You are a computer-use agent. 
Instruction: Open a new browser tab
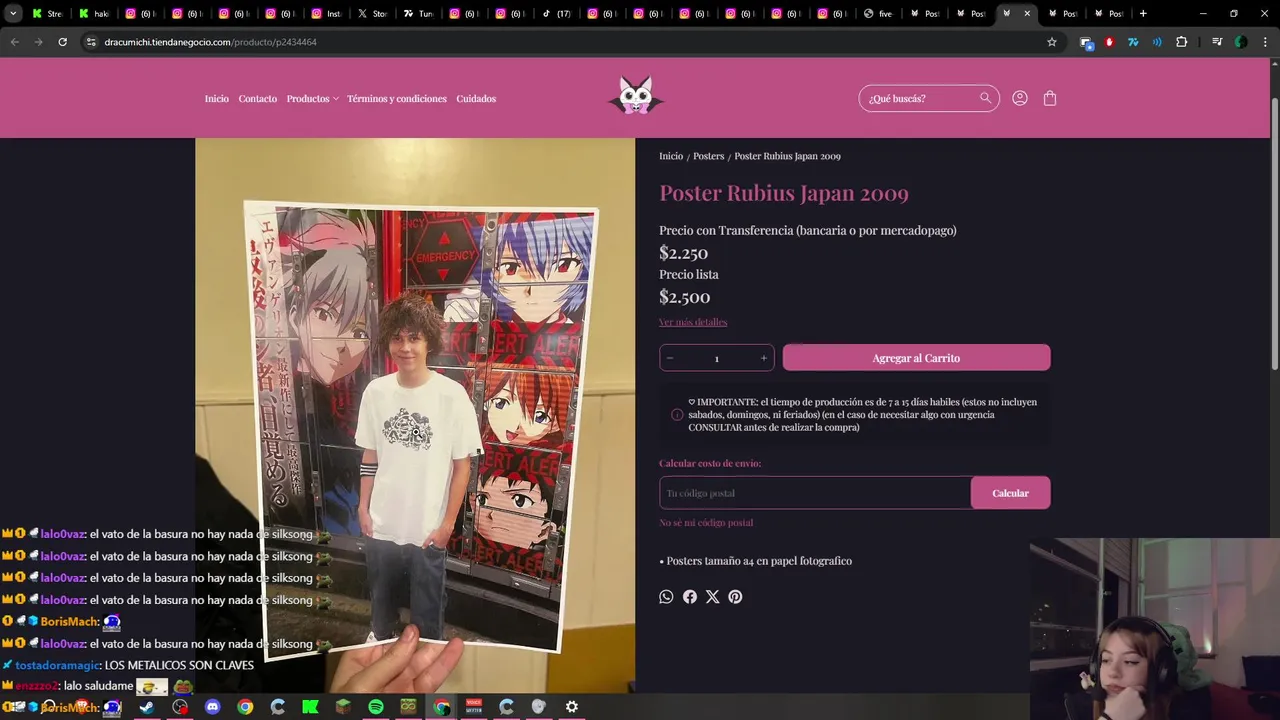click(1143, 14)
